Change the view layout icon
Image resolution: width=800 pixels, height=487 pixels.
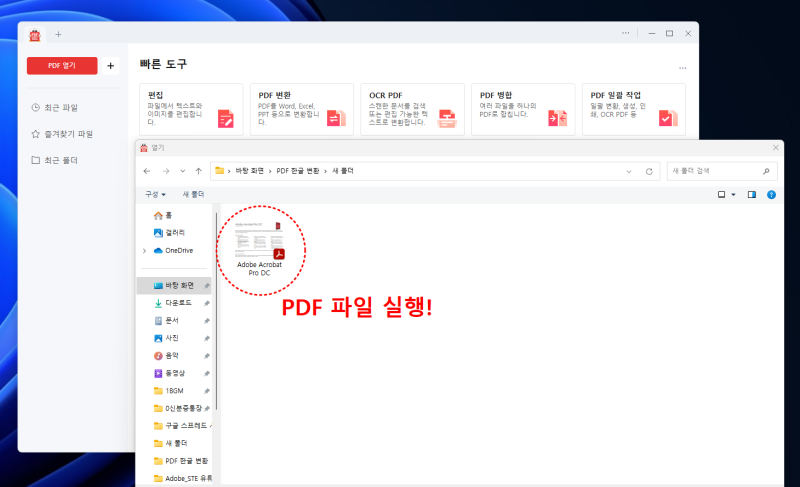pos(721,194)
